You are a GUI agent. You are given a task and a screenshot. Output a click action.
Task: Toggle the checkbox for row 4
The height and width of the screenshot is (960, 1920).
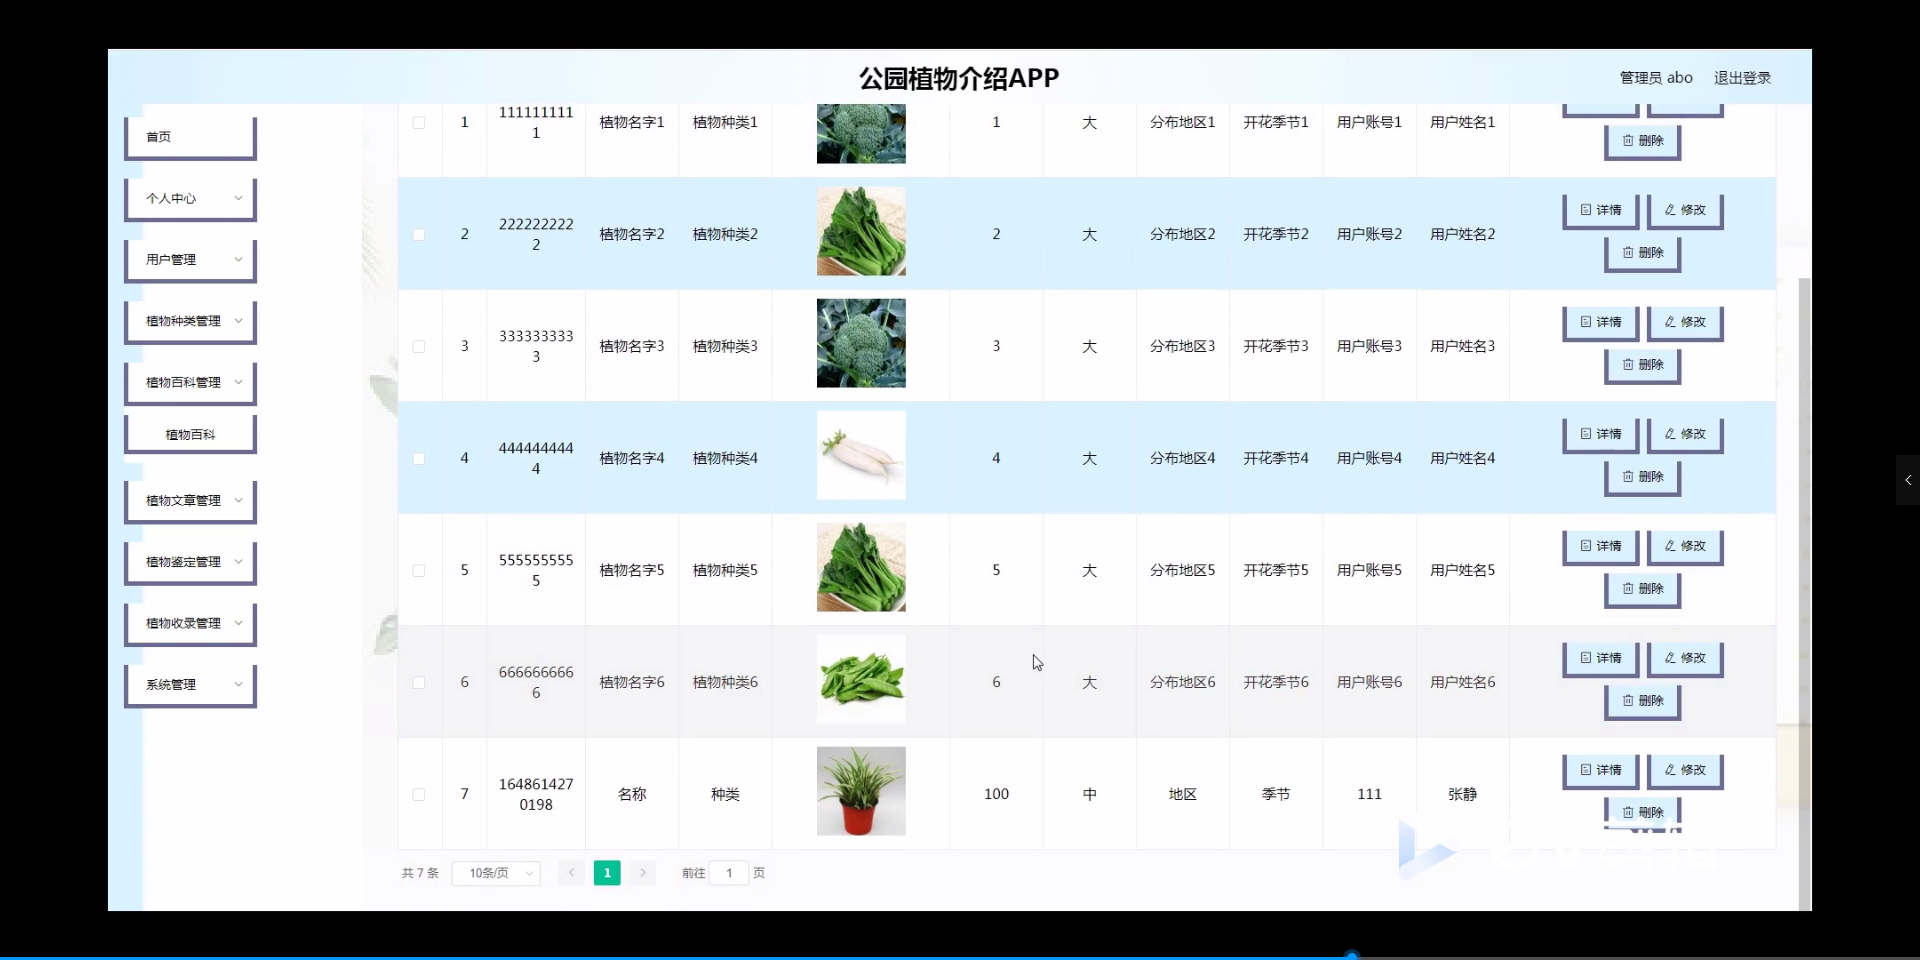pos(419,459)
